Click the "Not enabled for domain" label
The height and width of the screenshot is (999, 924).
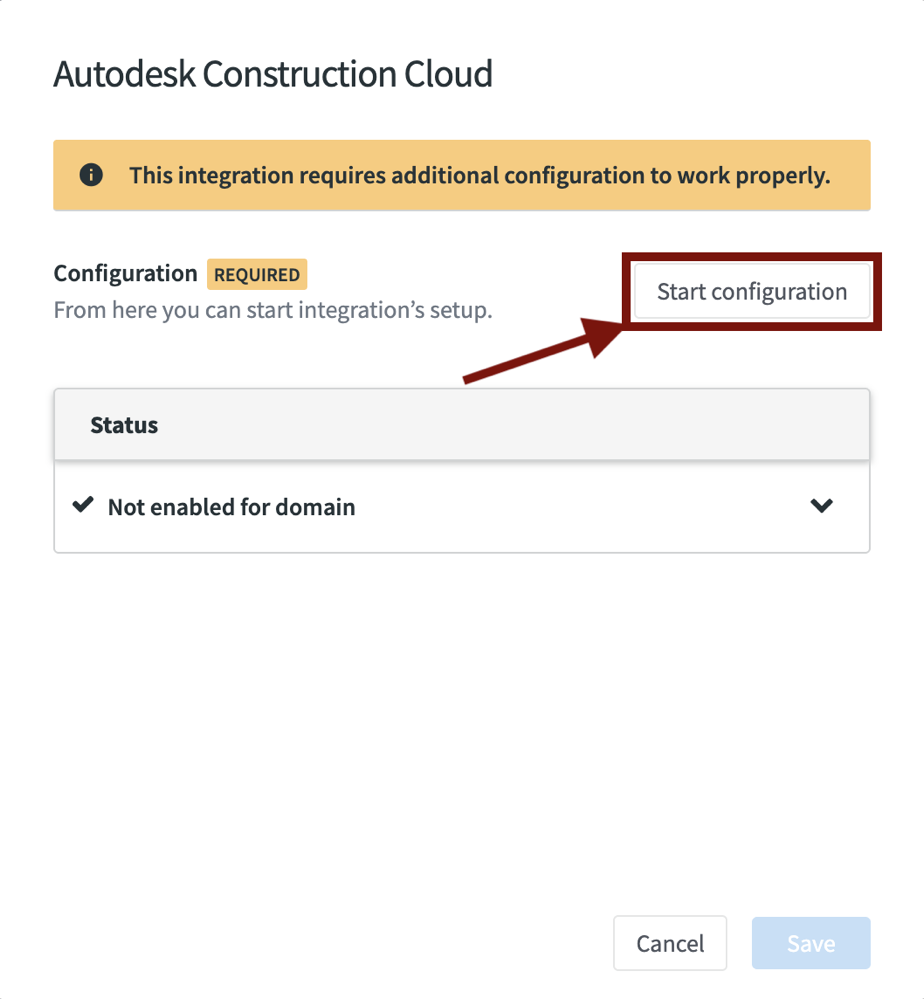[x=231, y=507]
